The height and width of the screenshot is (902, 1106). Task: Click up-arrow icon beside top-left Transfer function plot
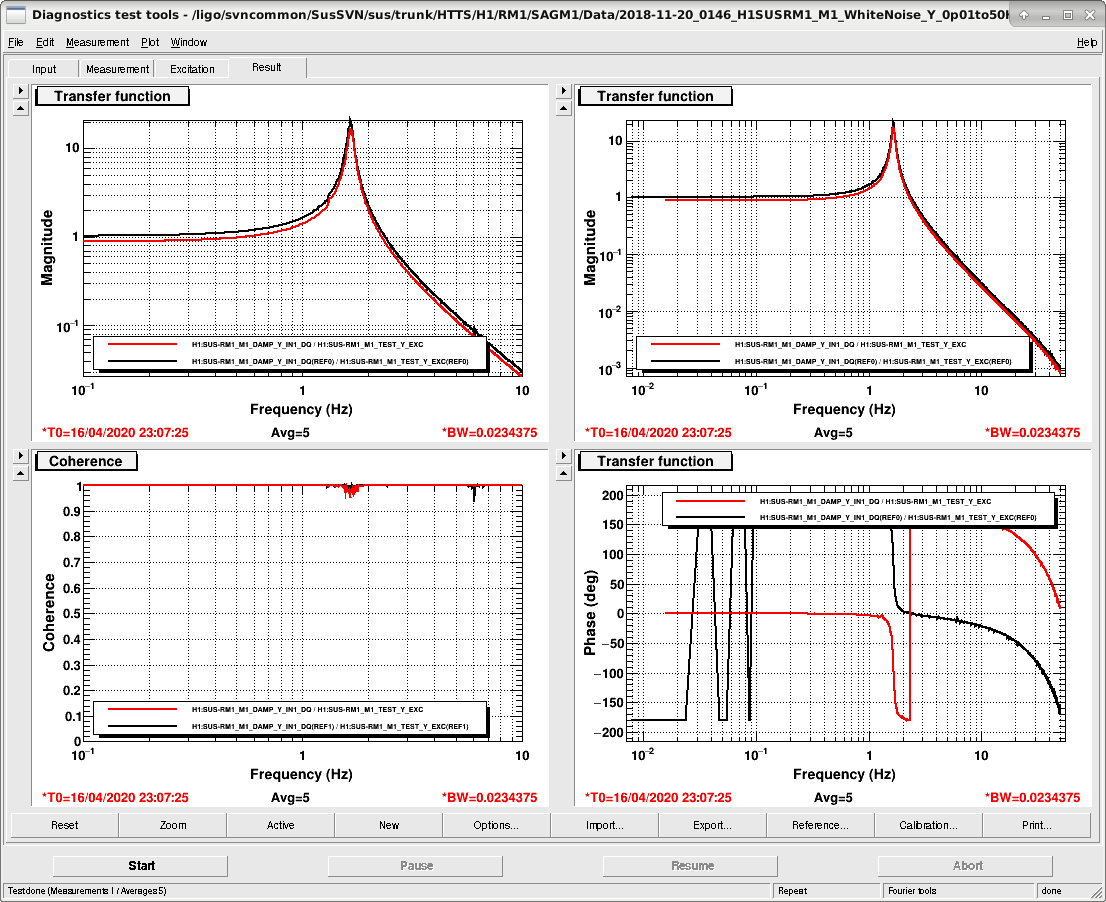coord(20,109)
